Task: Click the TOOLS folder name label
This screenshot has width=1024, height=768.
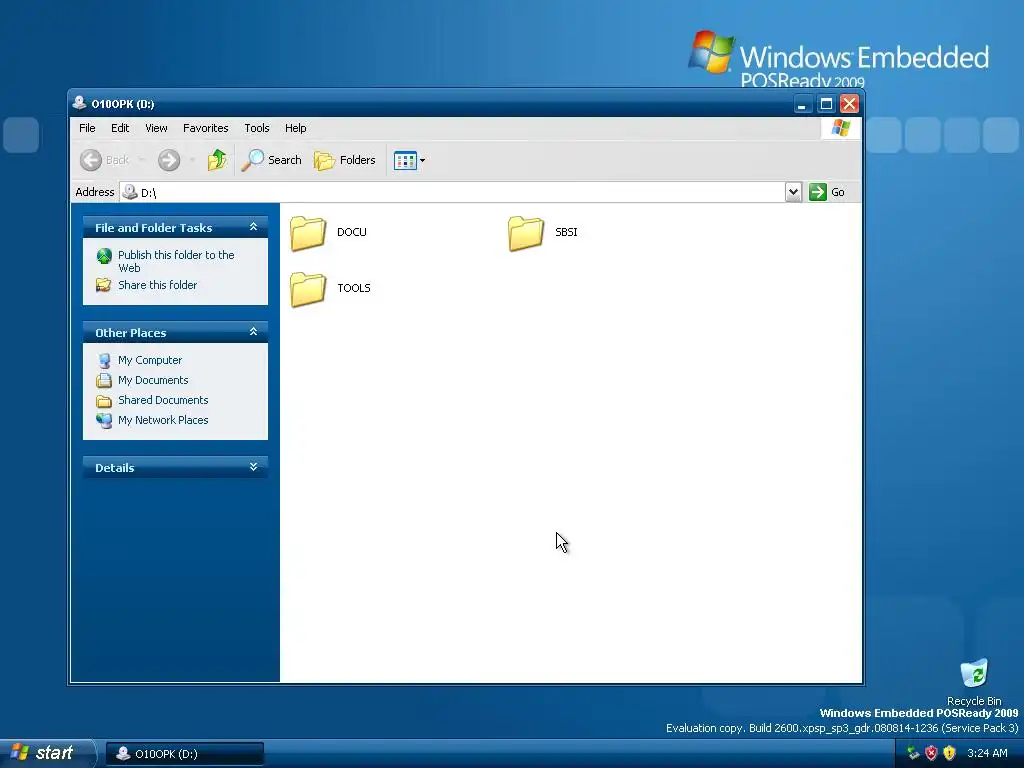Action: [353, 288]
